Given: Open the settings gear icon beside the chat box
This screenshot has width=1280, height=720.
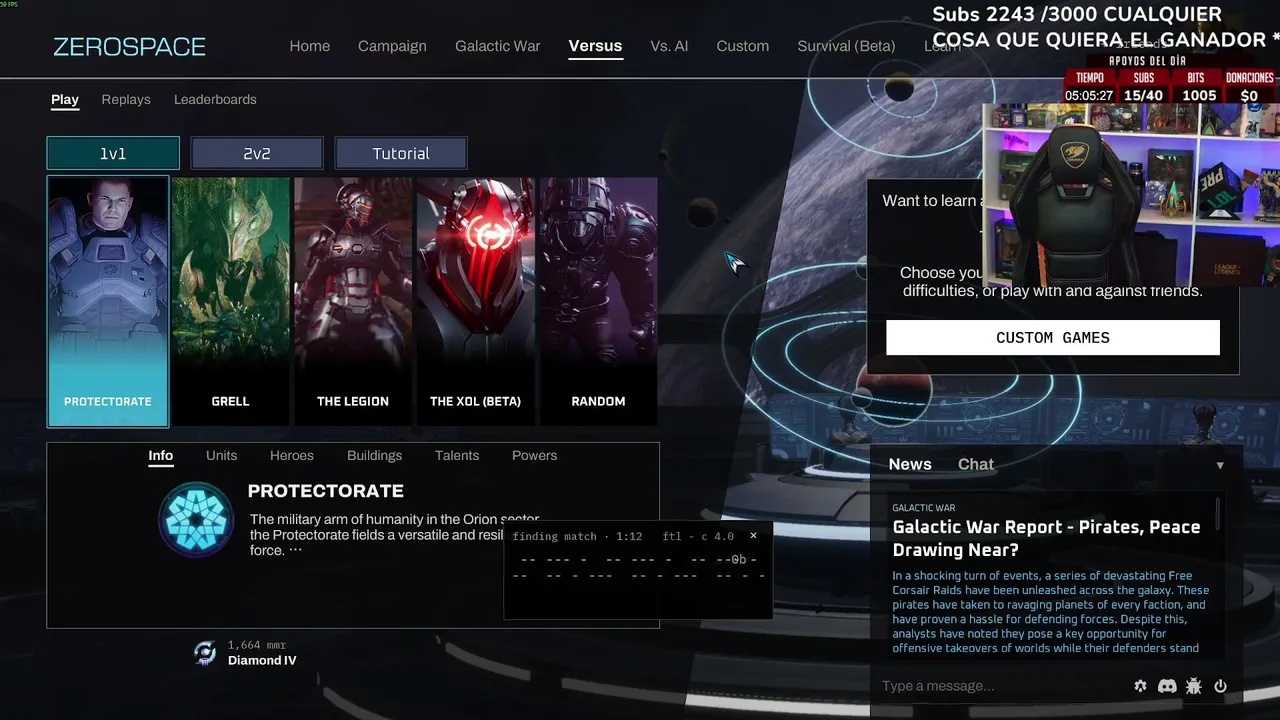Looking at the screenshot, I should click(x=1140, y=686).
